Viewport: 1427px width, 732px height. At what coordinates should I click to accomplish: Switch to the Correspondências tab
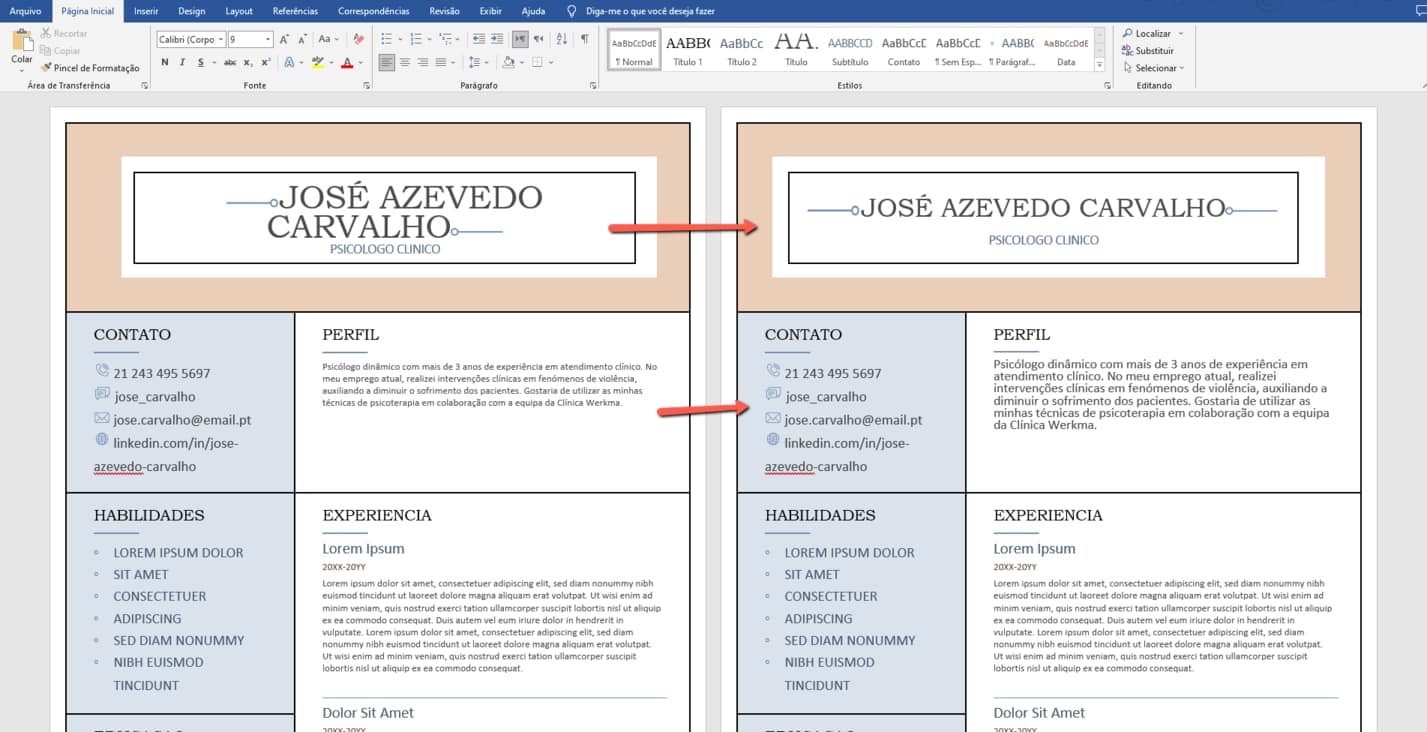coord(374,11)
